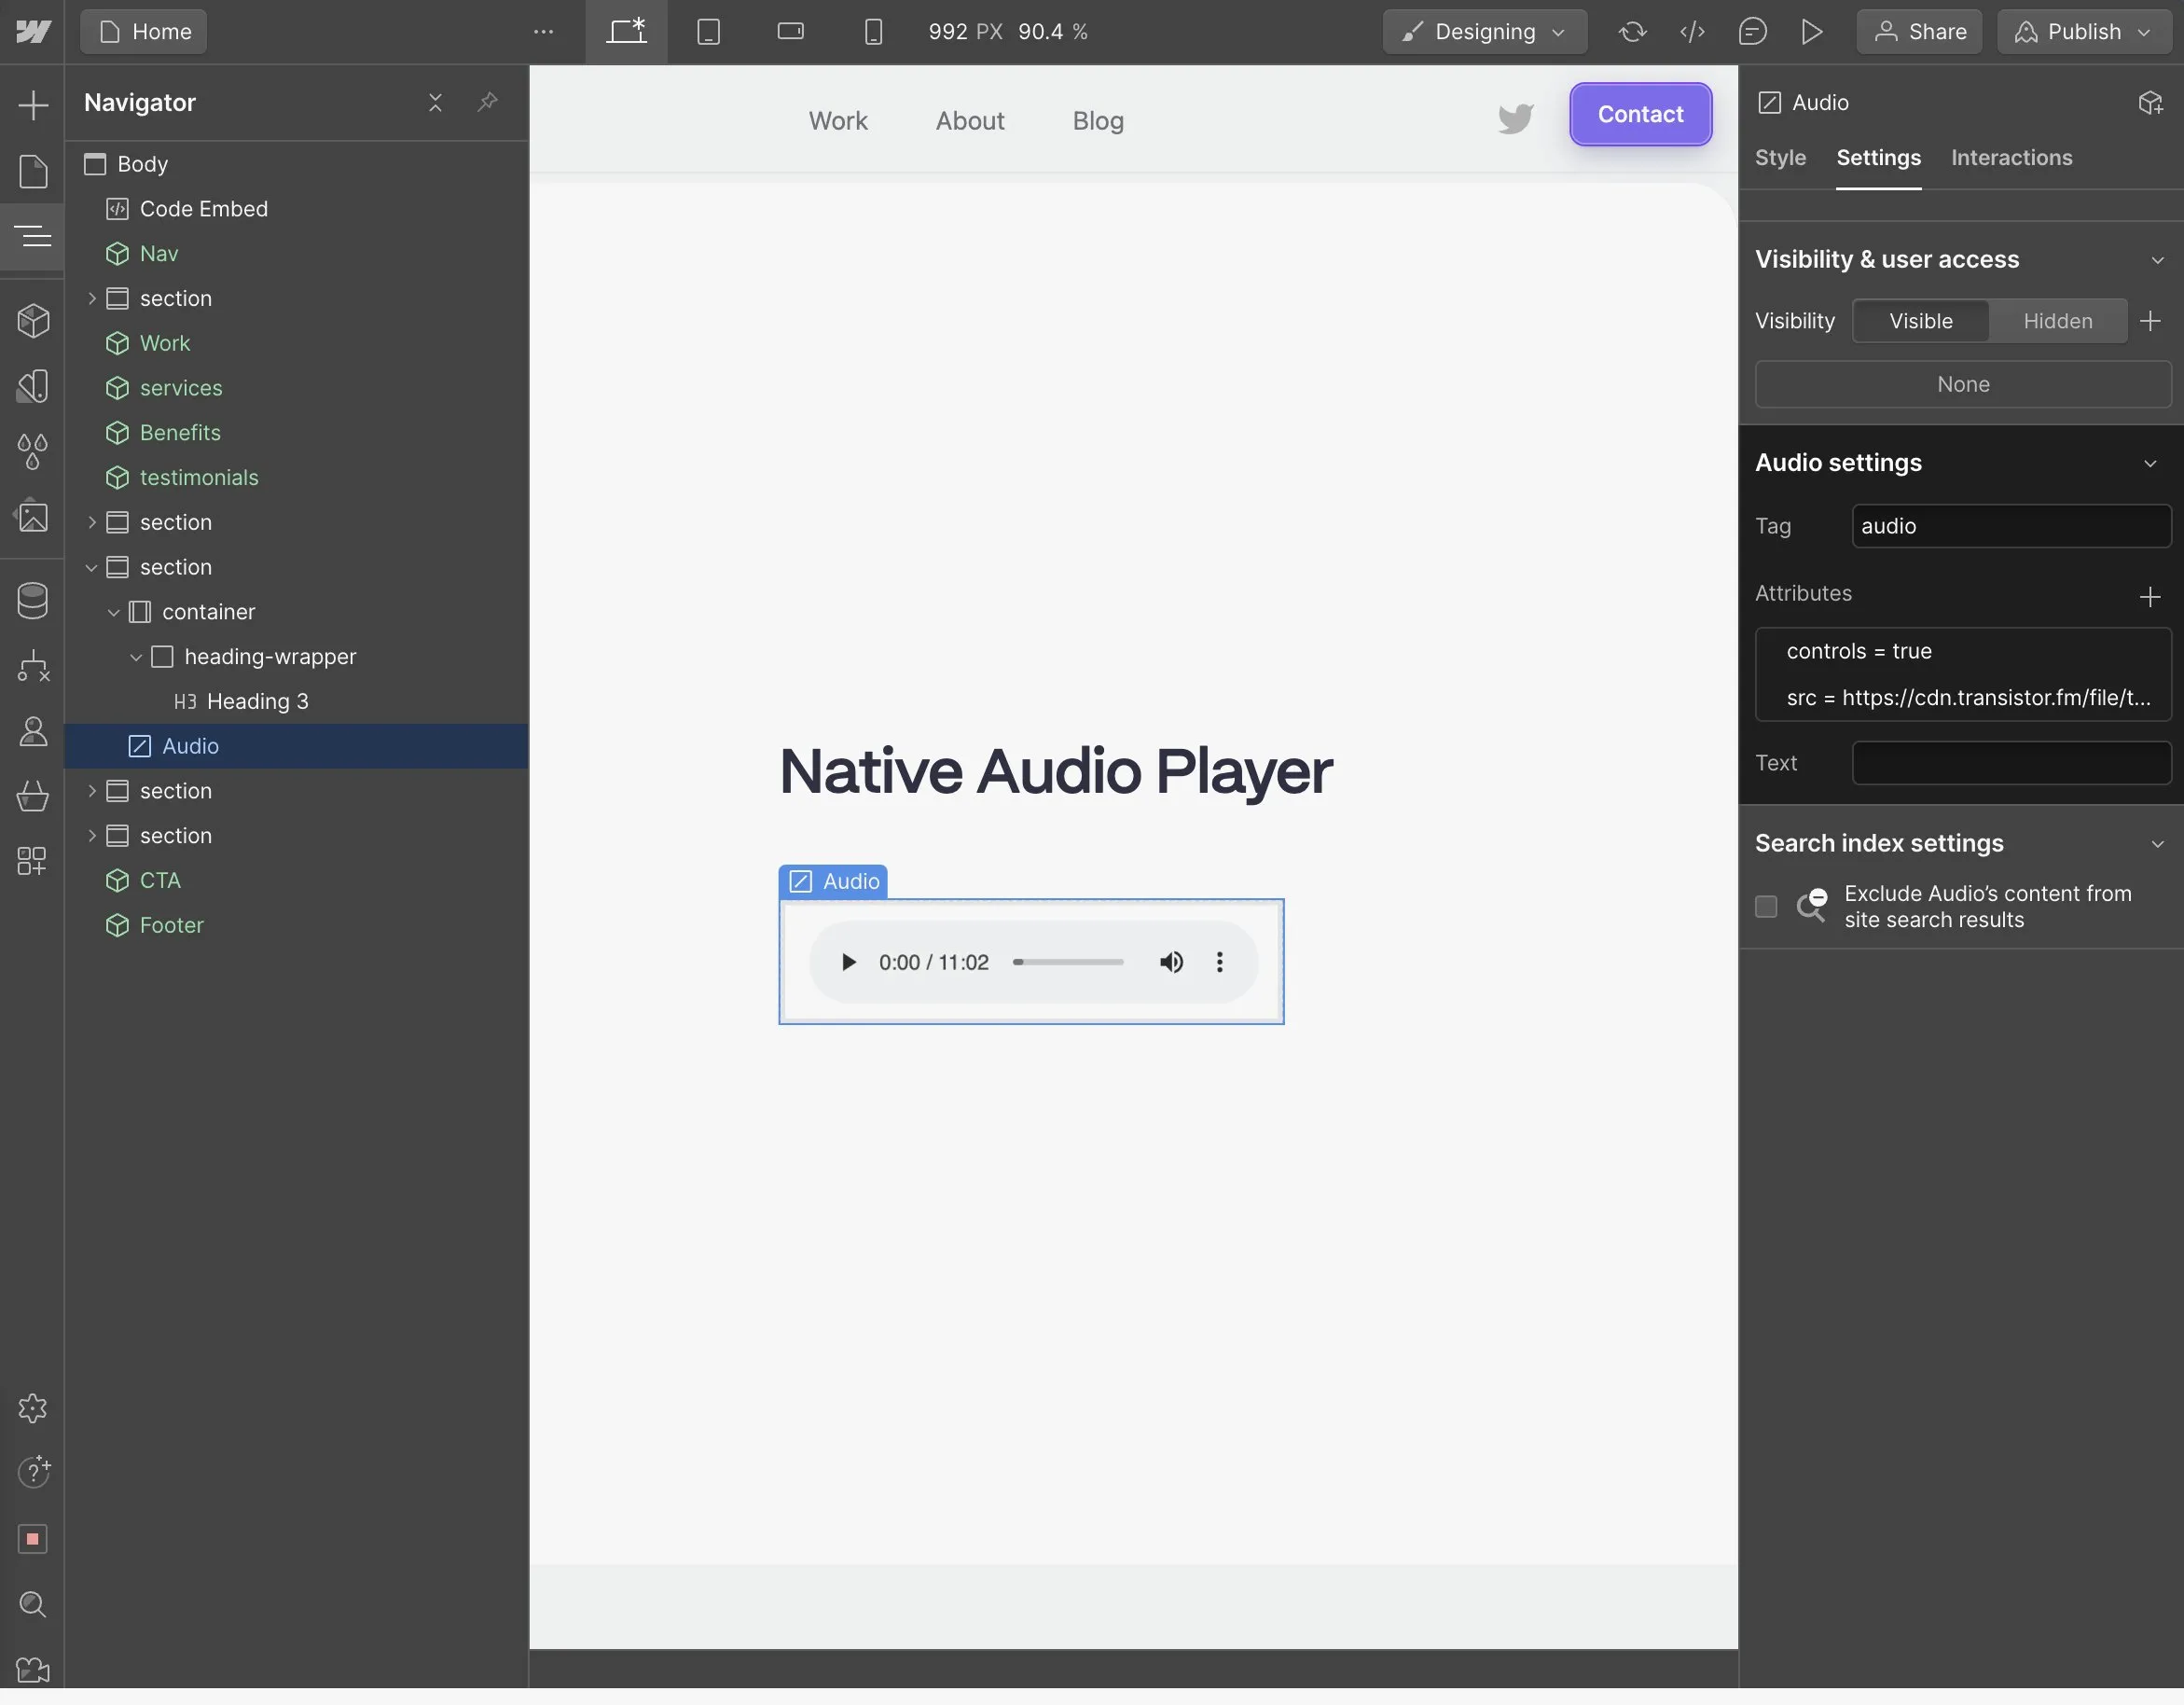
Task: Check Exclude Audio's content from search
Action: 1767,906
